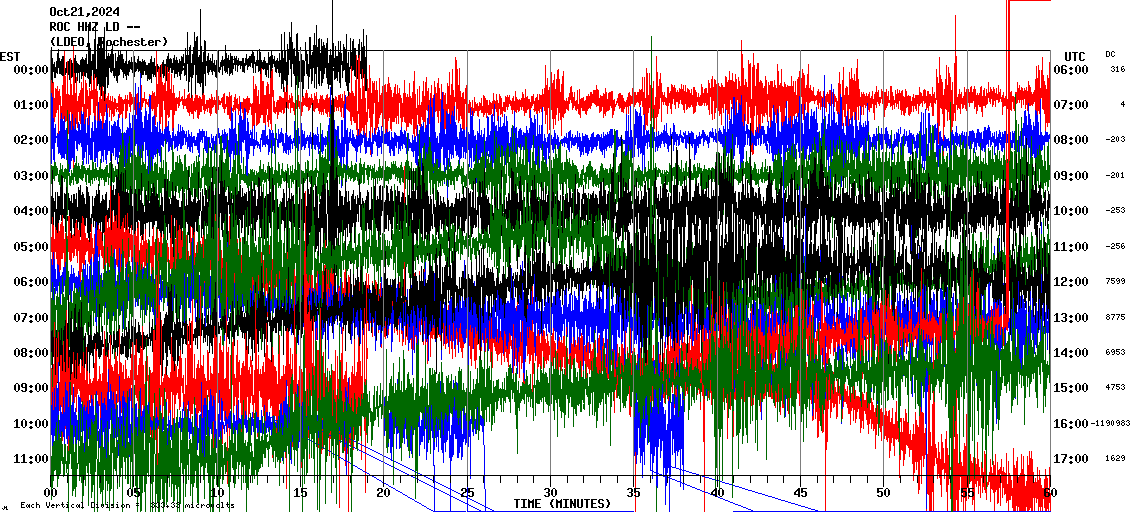Click the TIME (MINUTES) axis label

(x=562, y=504)
